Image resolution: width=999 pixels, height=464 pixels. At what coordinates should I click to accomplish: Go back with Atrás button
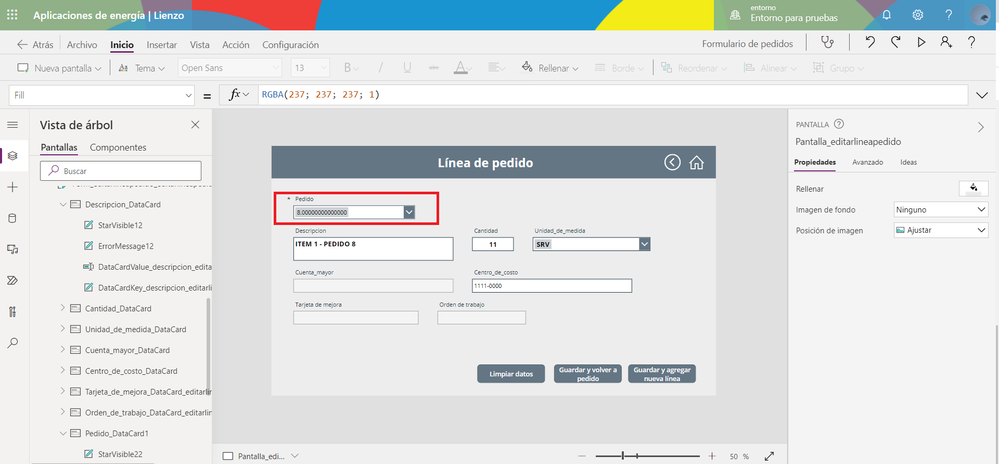(x=35, y=45)
